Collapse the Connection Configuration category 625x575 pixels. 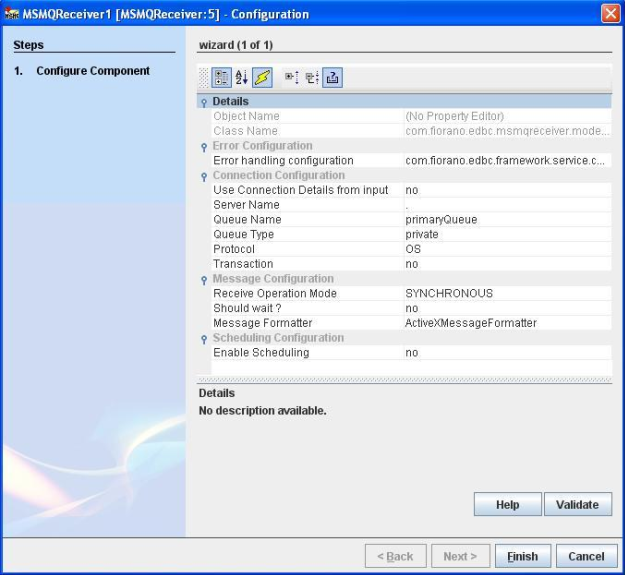coord(204,177)
